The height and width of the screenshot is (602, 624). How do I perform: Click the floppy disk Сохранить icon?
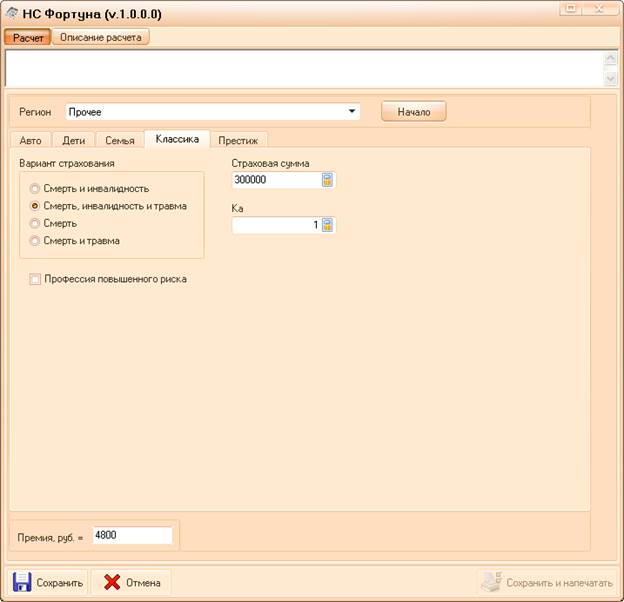pyautogui.click(x=22, y=582)
